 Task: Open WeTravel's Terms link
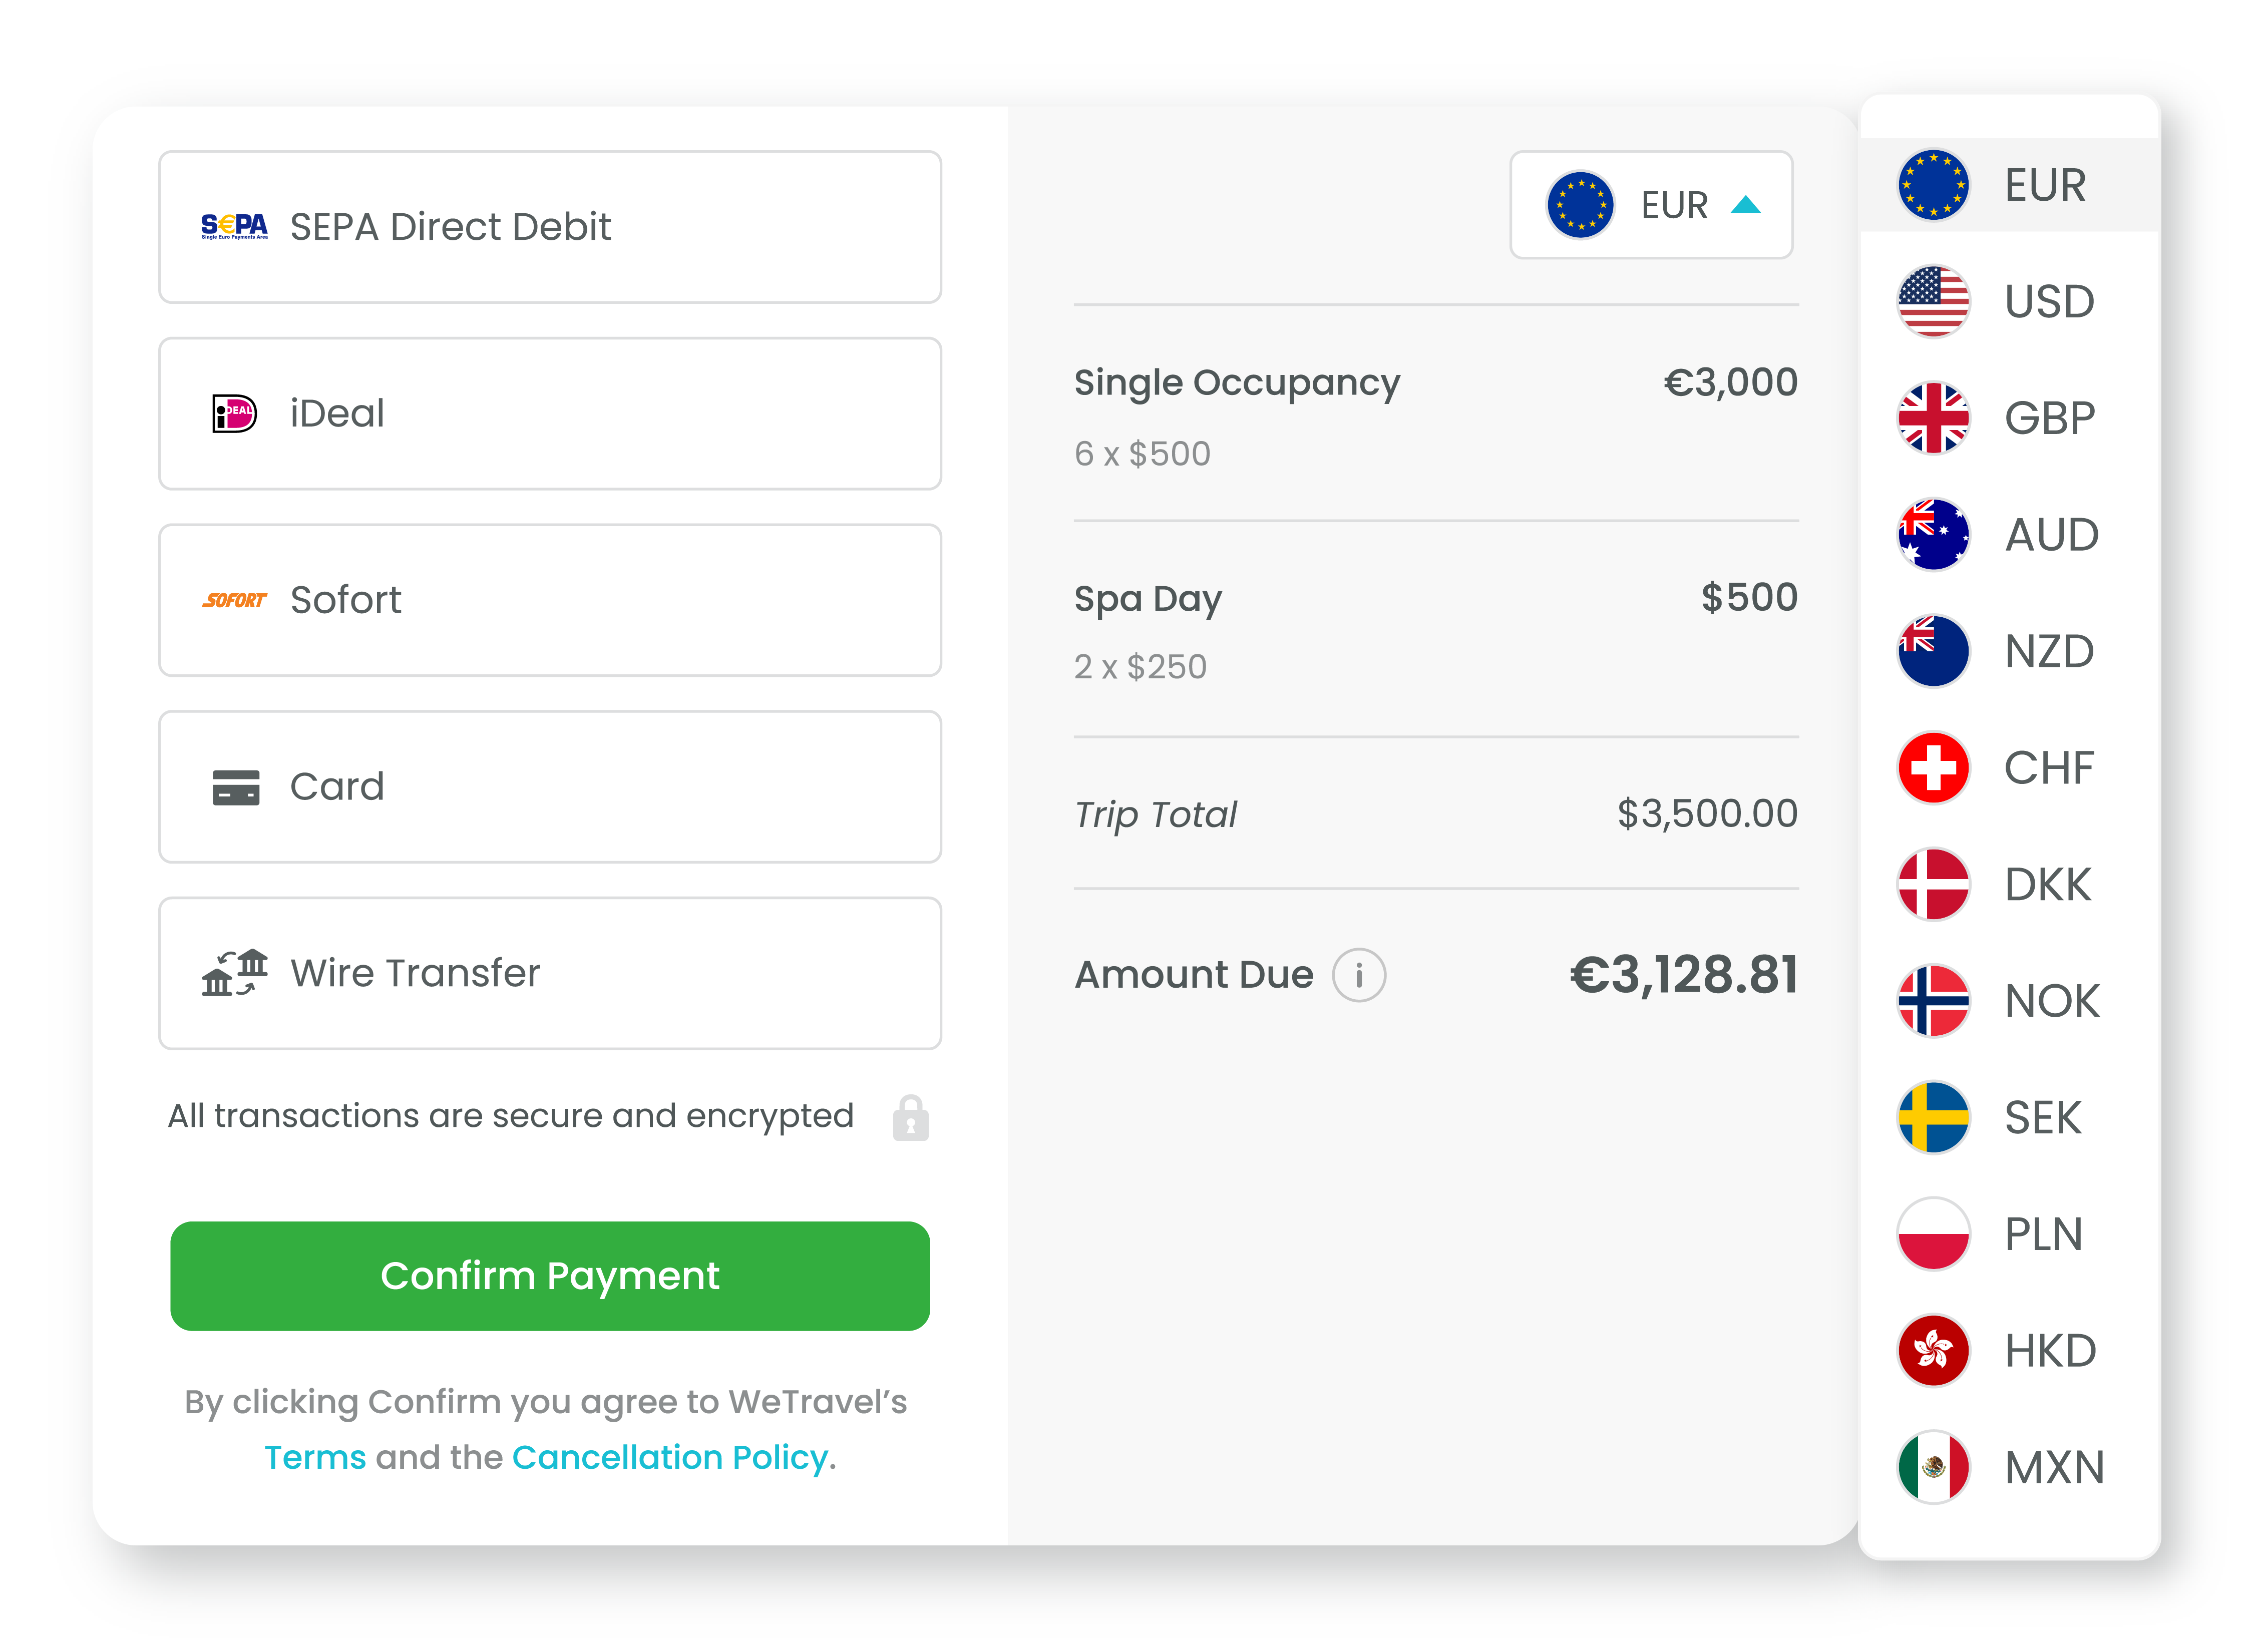(x=315, y=1457)
